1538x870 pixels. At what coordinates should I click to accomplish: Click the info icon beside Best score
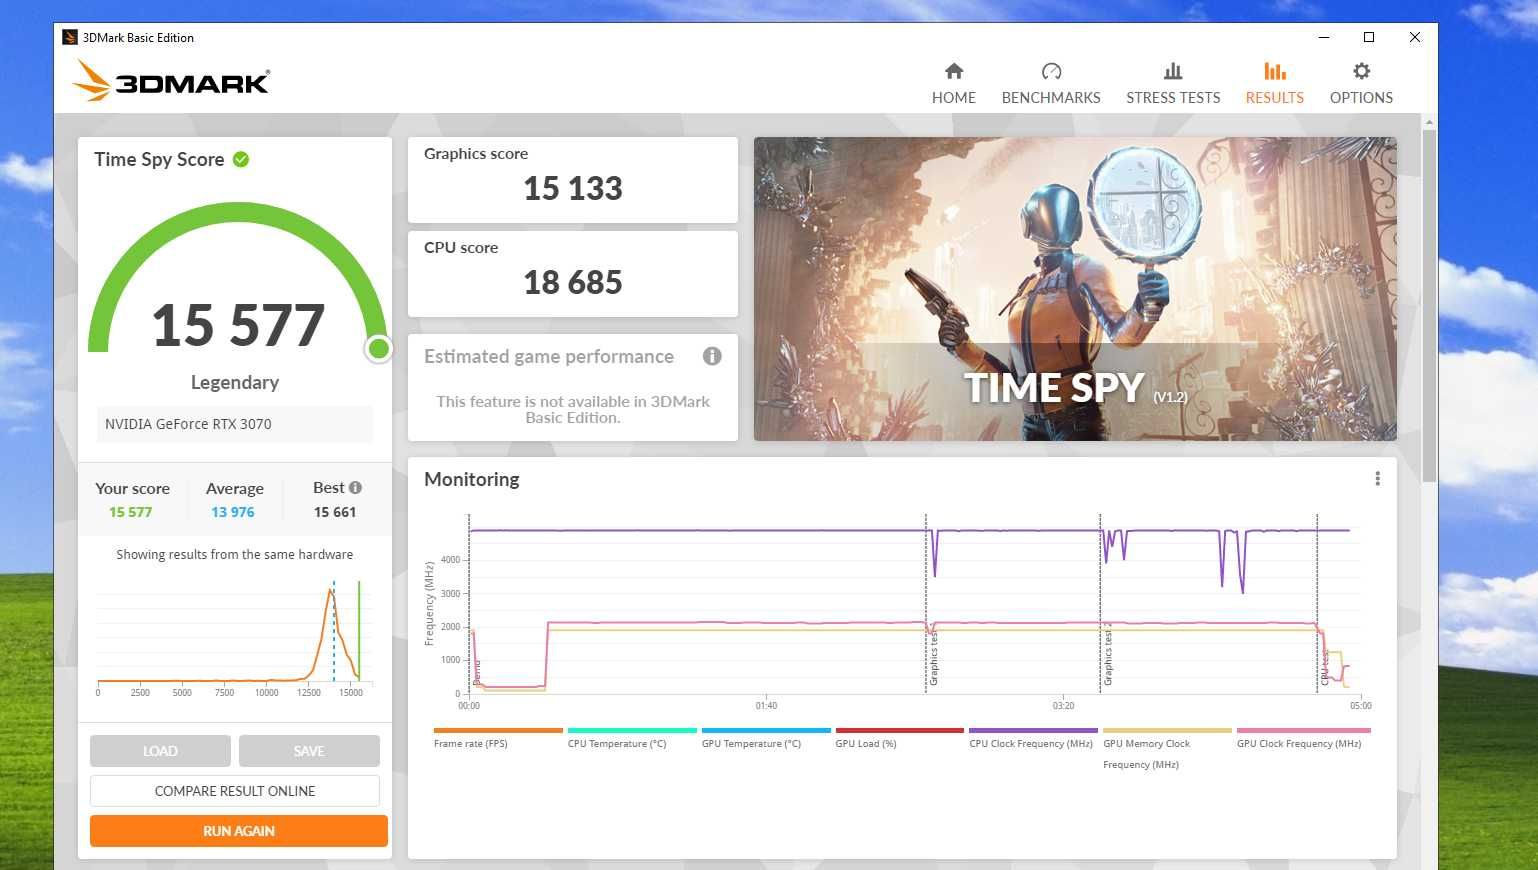tap(355, 487)
